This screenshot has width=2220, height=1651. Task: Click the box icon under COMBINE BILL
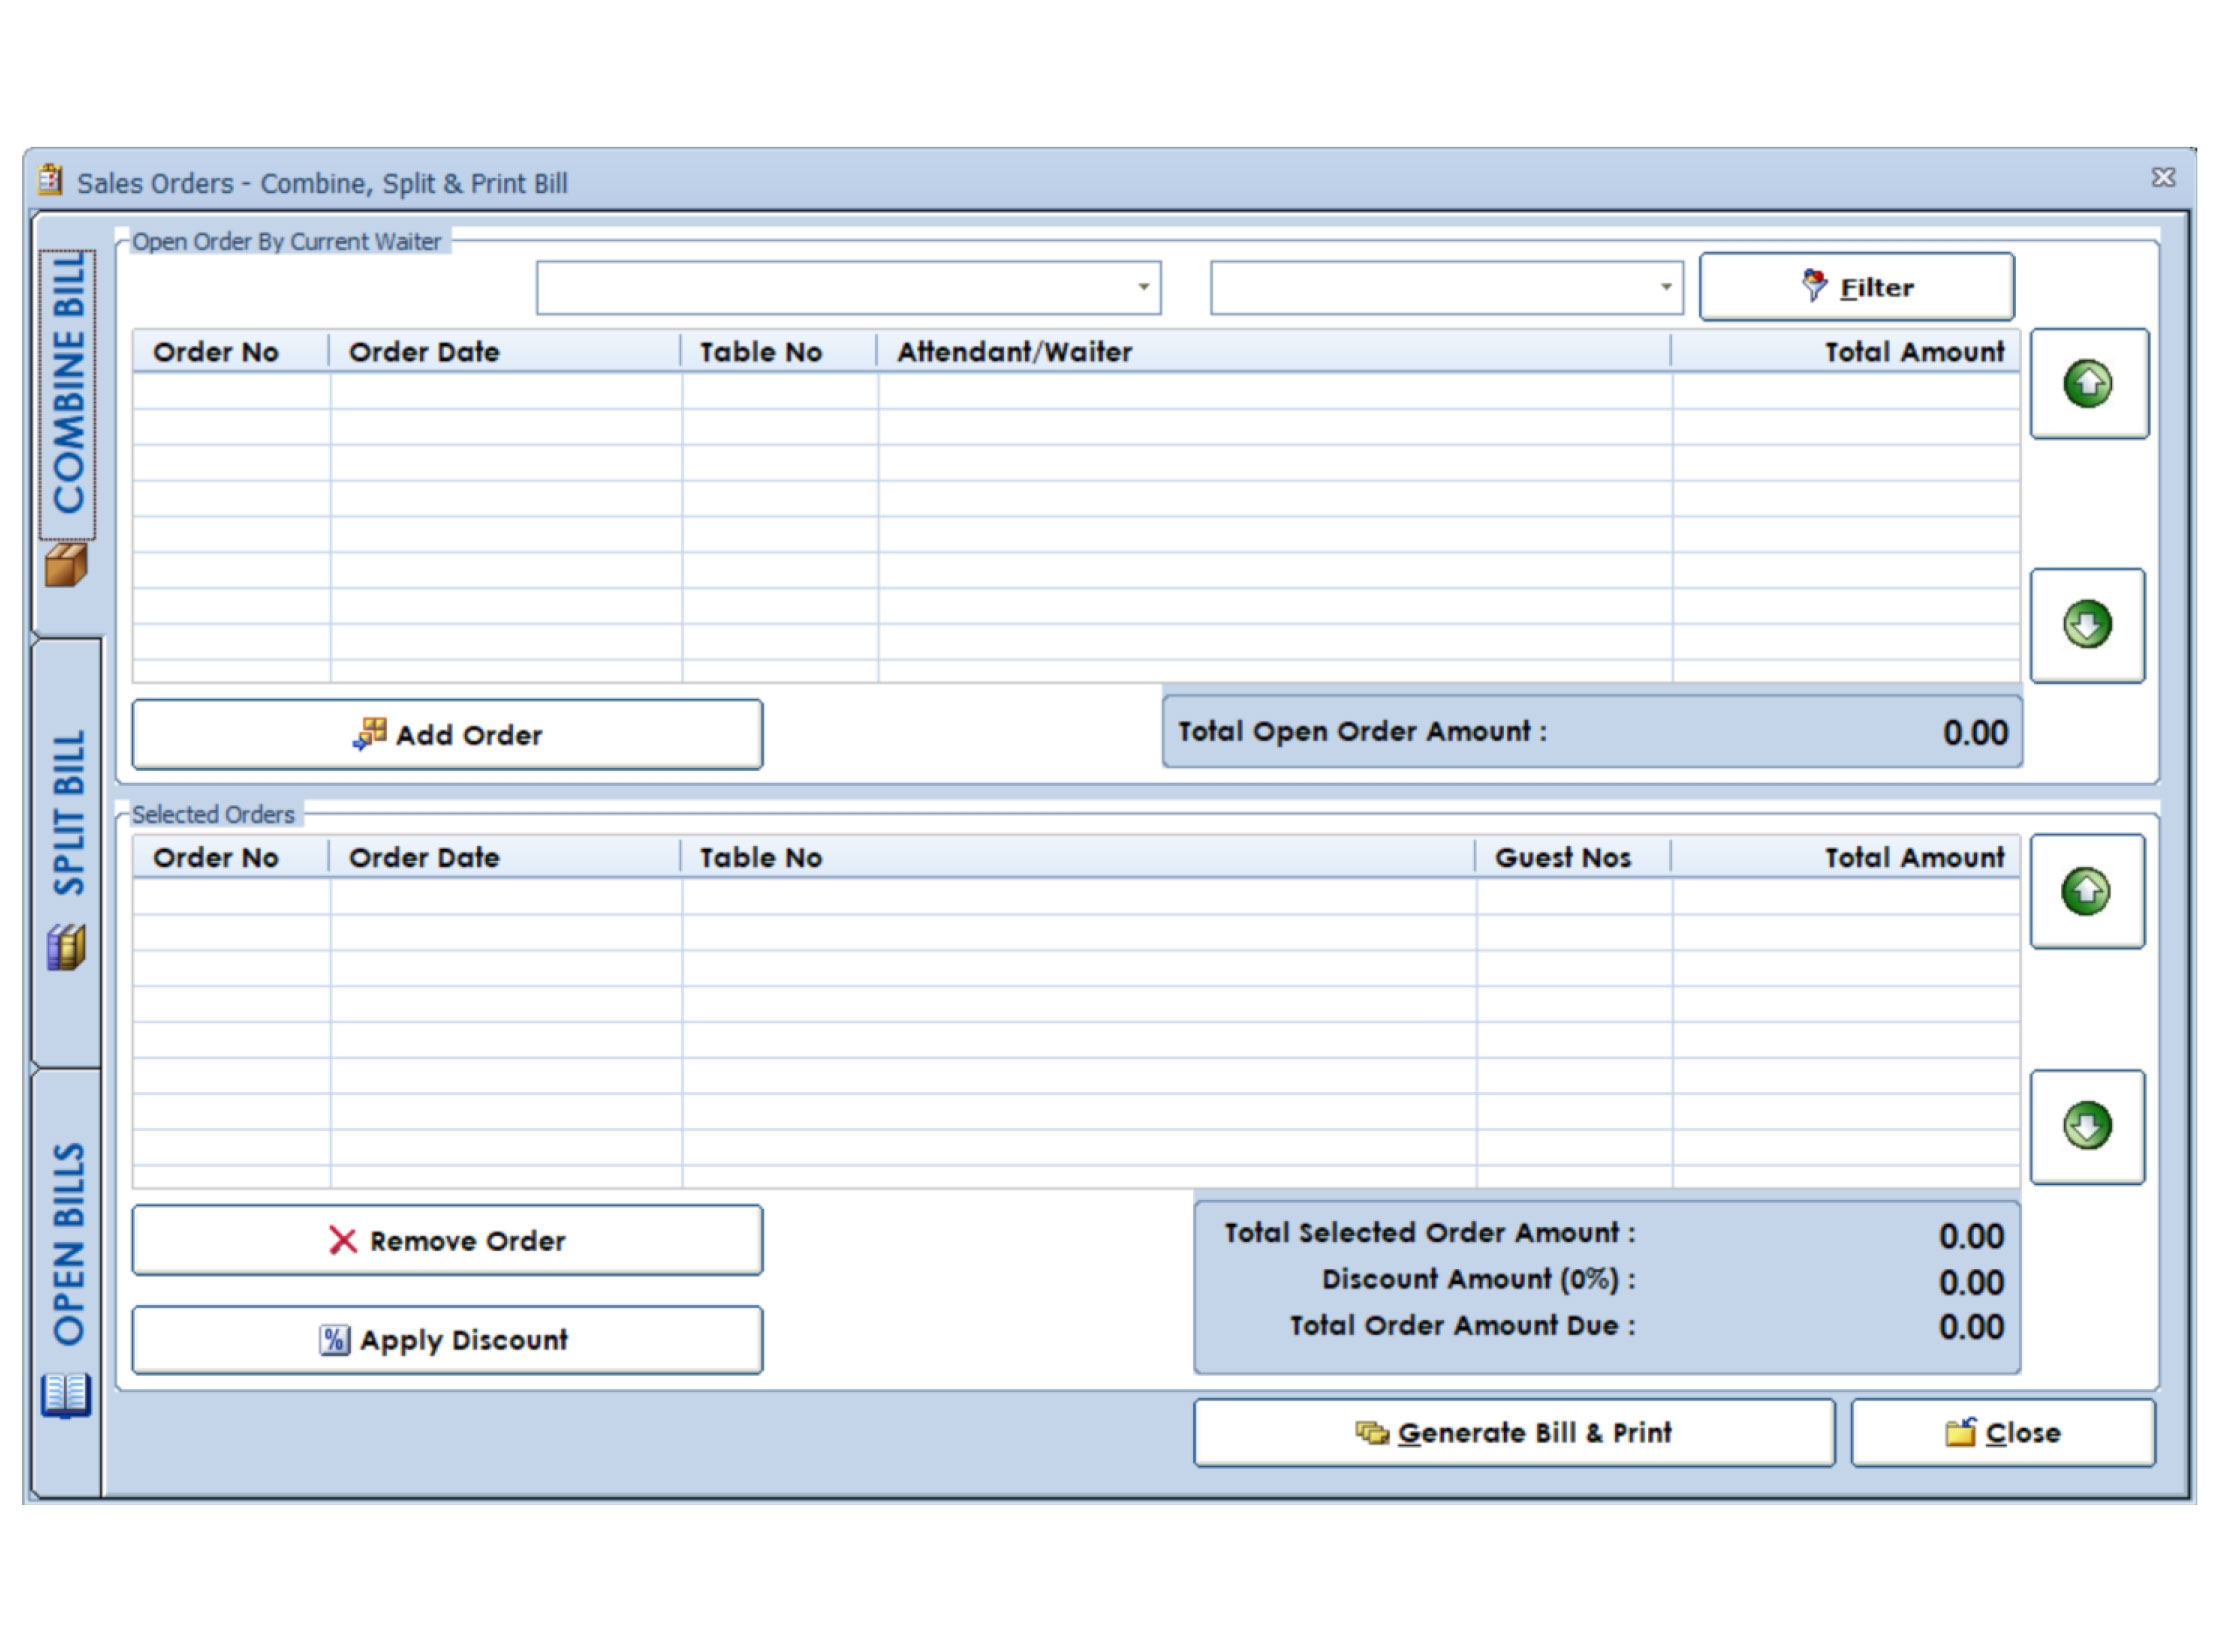pyautogui.click(x=66, y=566)
